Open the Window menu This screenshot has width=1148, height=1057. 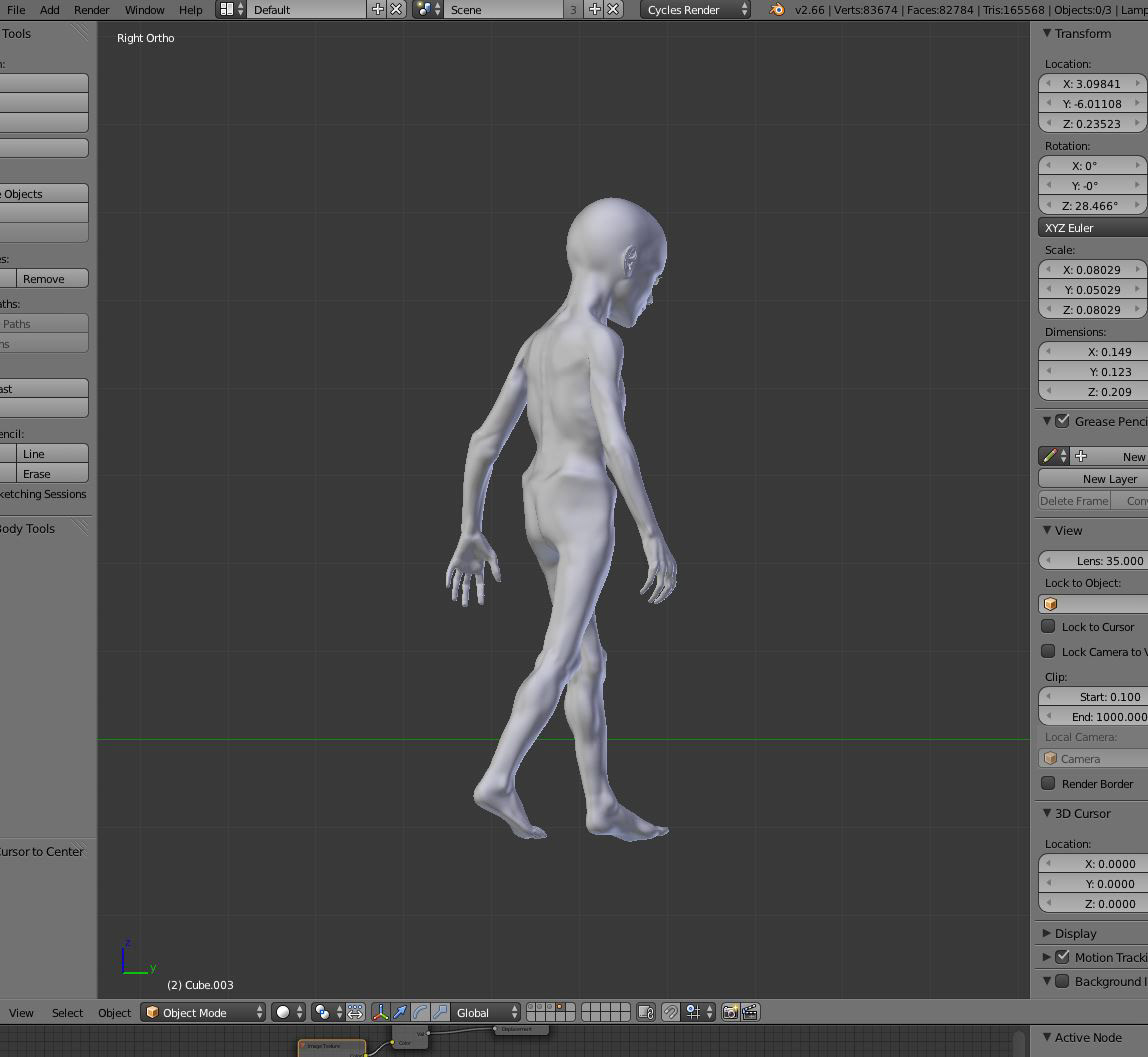[144, 10]
